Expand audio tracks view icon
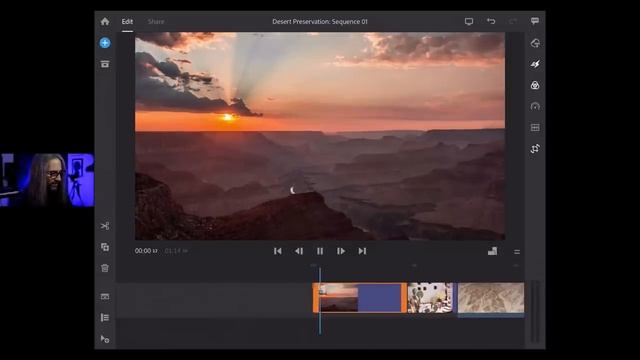This screenshot has width=640, height=360. 105,296
